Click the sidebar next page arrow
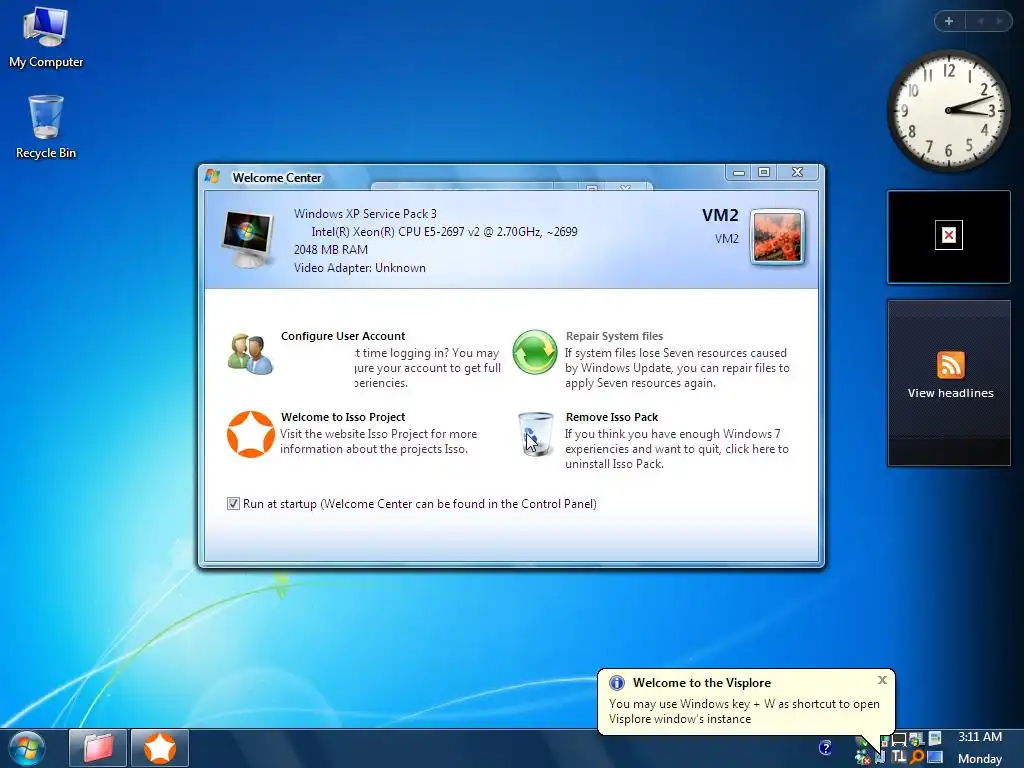This screenshot has height=768, width=1024. click(999, 21)
